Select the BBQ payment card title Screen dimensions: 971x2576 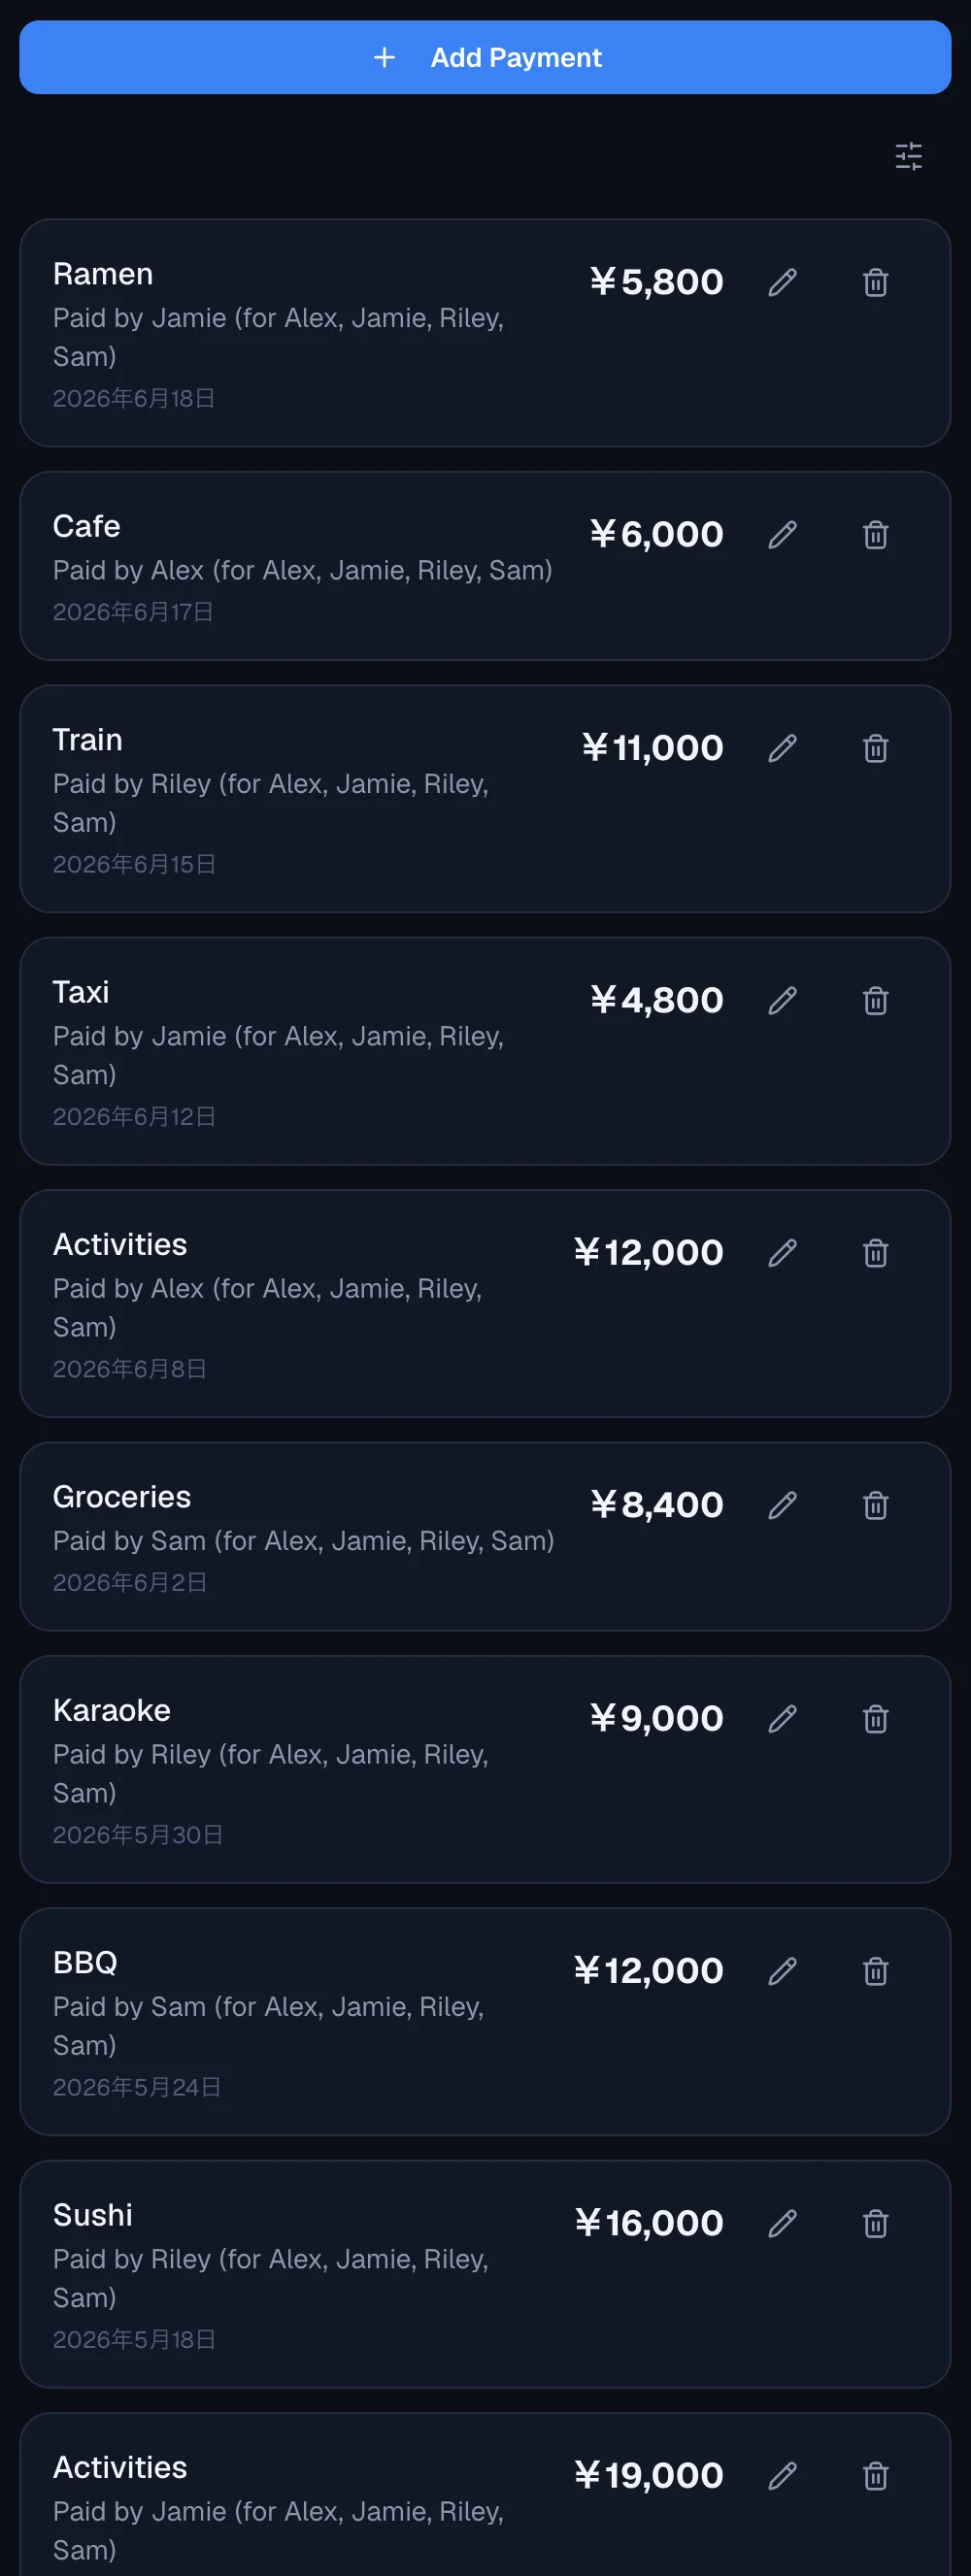coord(85,1962)
